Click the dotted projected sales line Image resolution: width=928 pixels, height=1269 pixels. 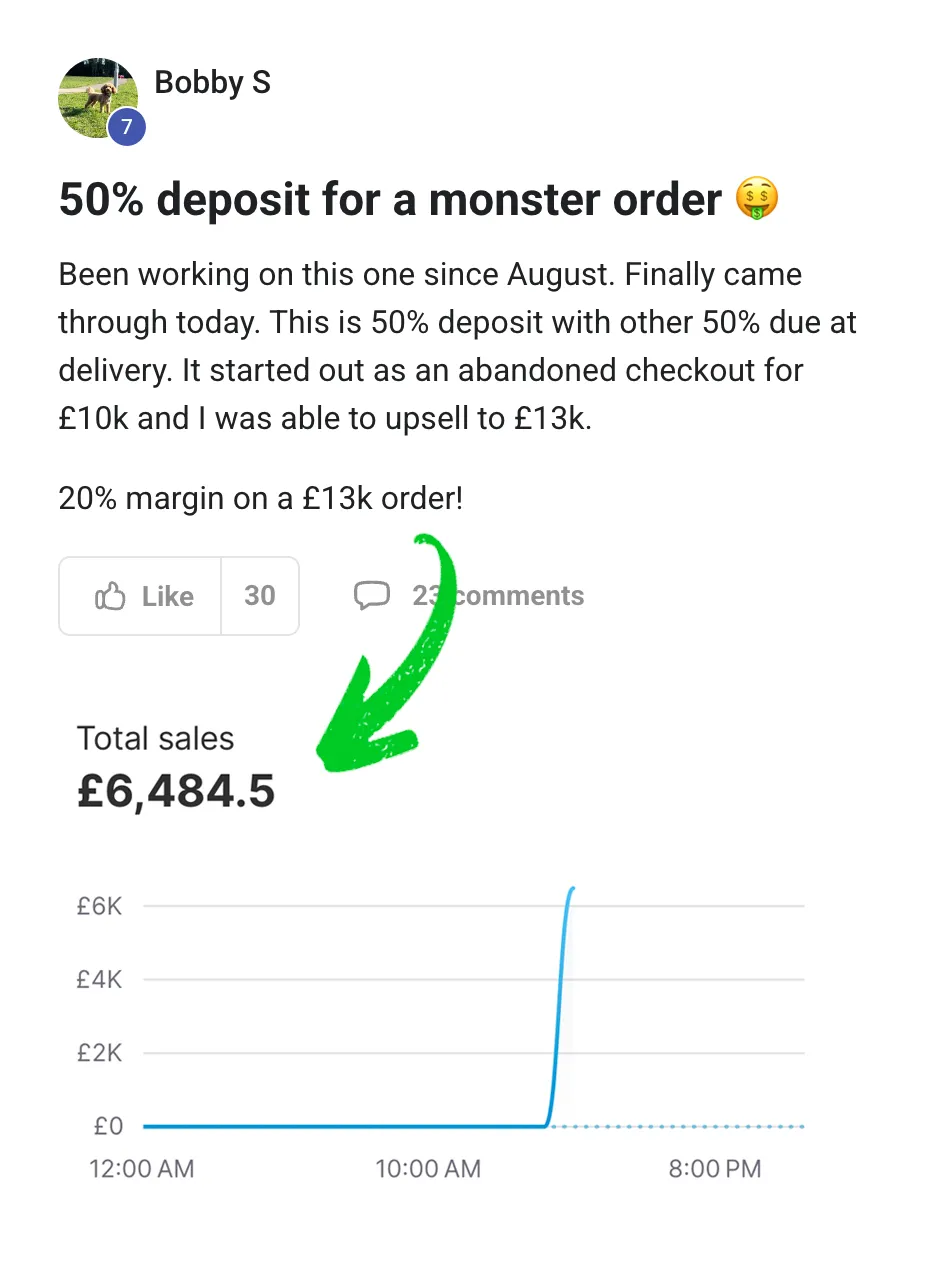[678, 1127]
